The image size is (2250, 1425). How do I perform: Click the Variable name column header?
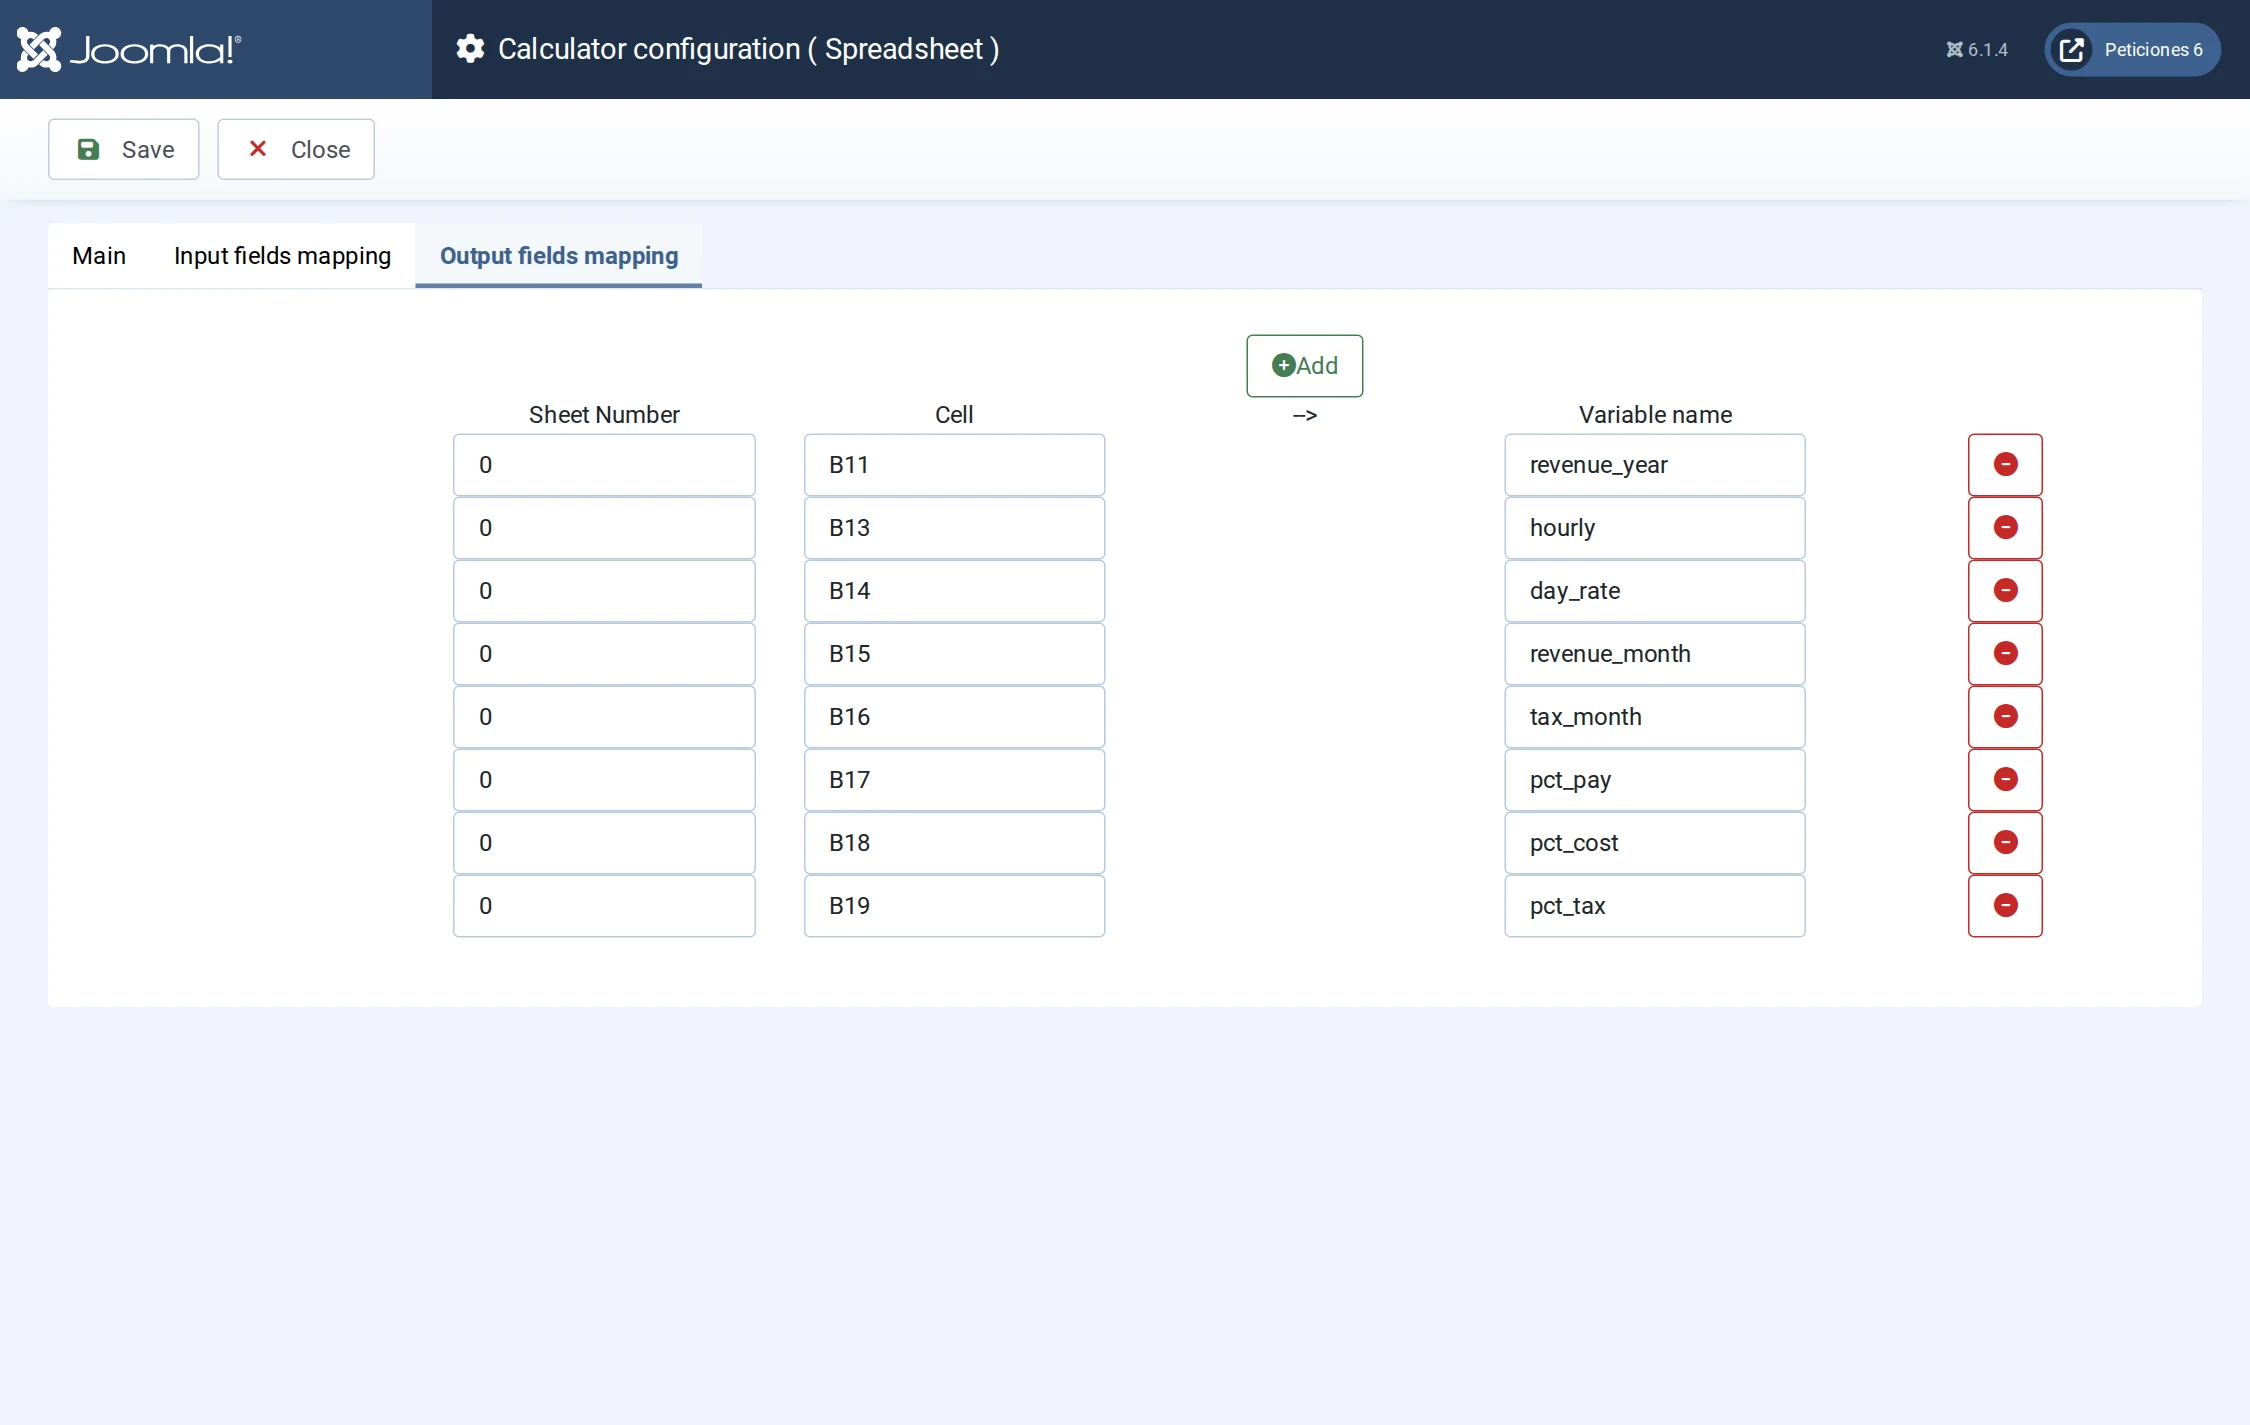[x=1655, y=415]
